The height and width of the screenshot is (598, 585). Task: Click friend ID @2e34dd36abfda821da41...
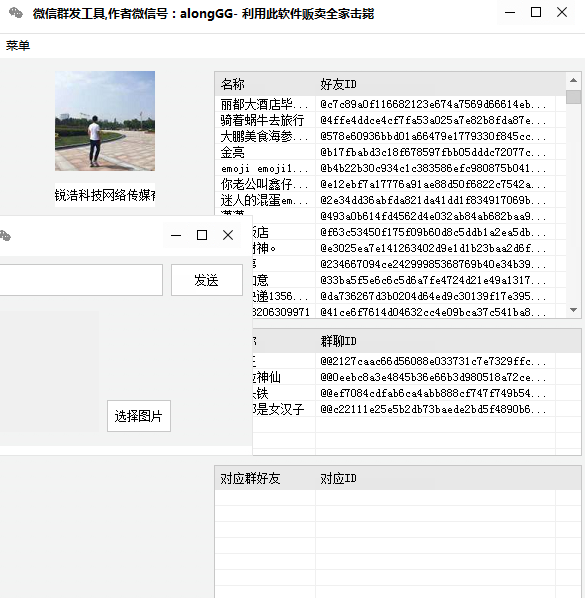433,200
